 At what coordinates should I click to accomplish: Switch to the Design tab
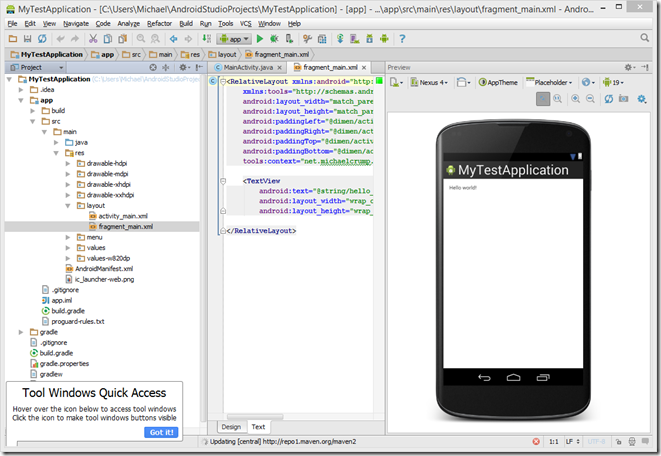[231, 426]
